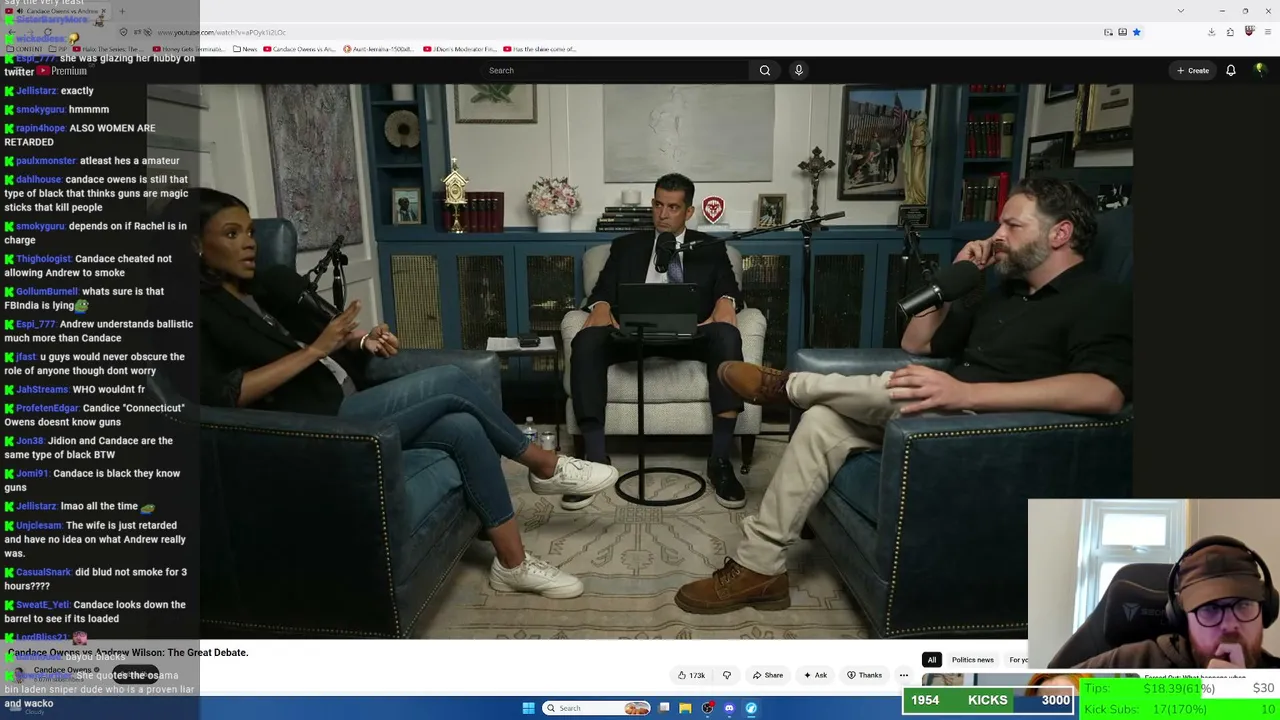1280x720 pixels.
Task: Click the CasualSnark chat username
Action: [43, 572]
